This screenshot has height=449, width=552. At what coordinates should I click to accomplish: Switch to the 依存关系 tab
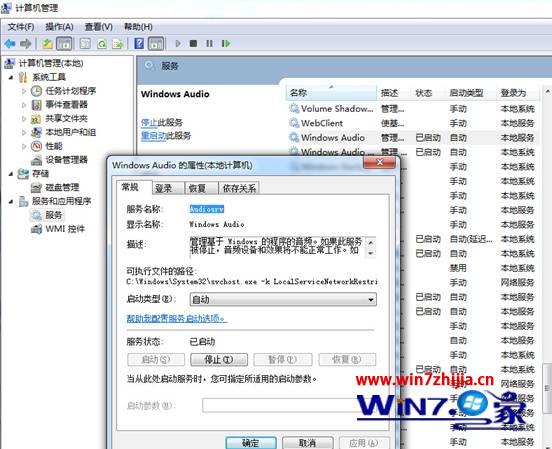tap(239, 188)
